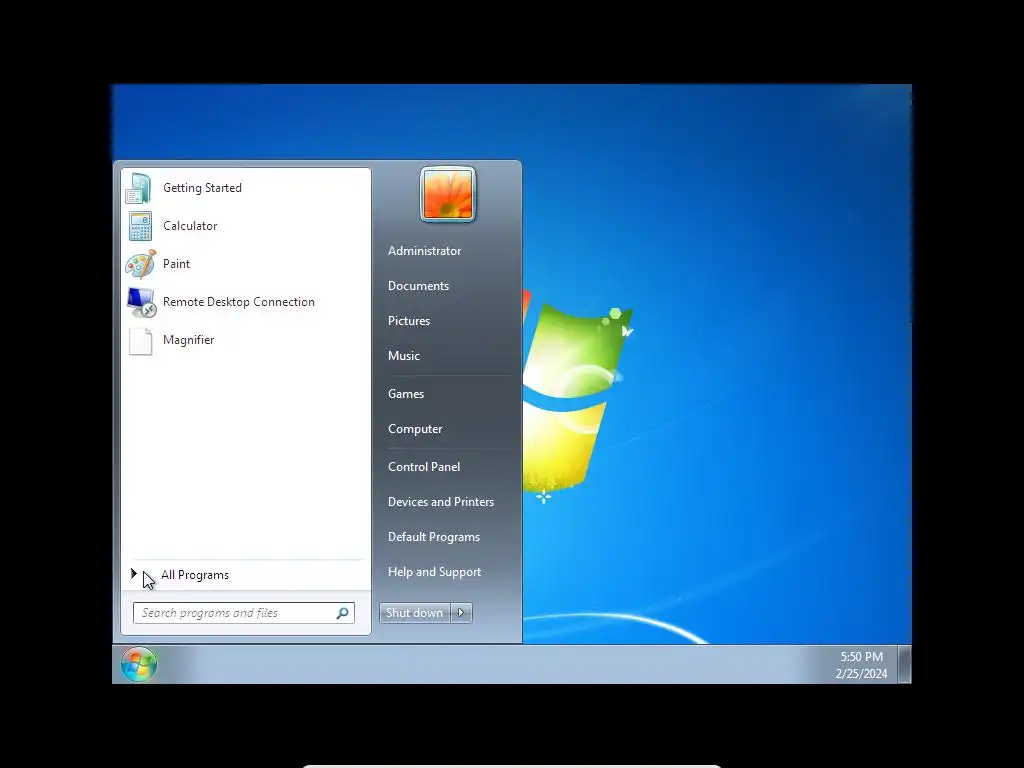Click the Remote Desktop Connection icon
Screen dimensions: 1024x768
(x=141, y=302)
